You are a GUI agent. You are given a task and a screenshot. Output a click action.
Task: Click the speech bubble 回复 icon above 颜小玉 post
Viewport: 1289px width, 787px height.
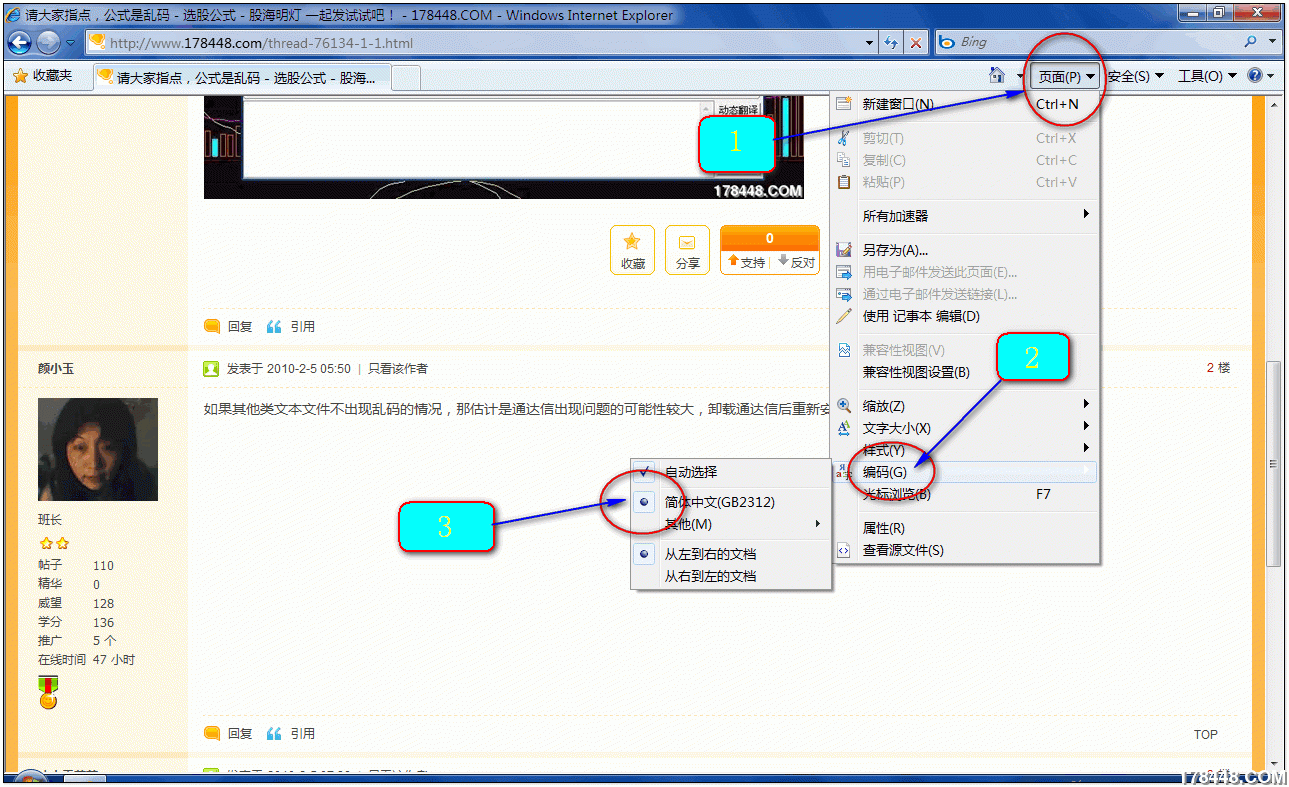coord(212,326)
